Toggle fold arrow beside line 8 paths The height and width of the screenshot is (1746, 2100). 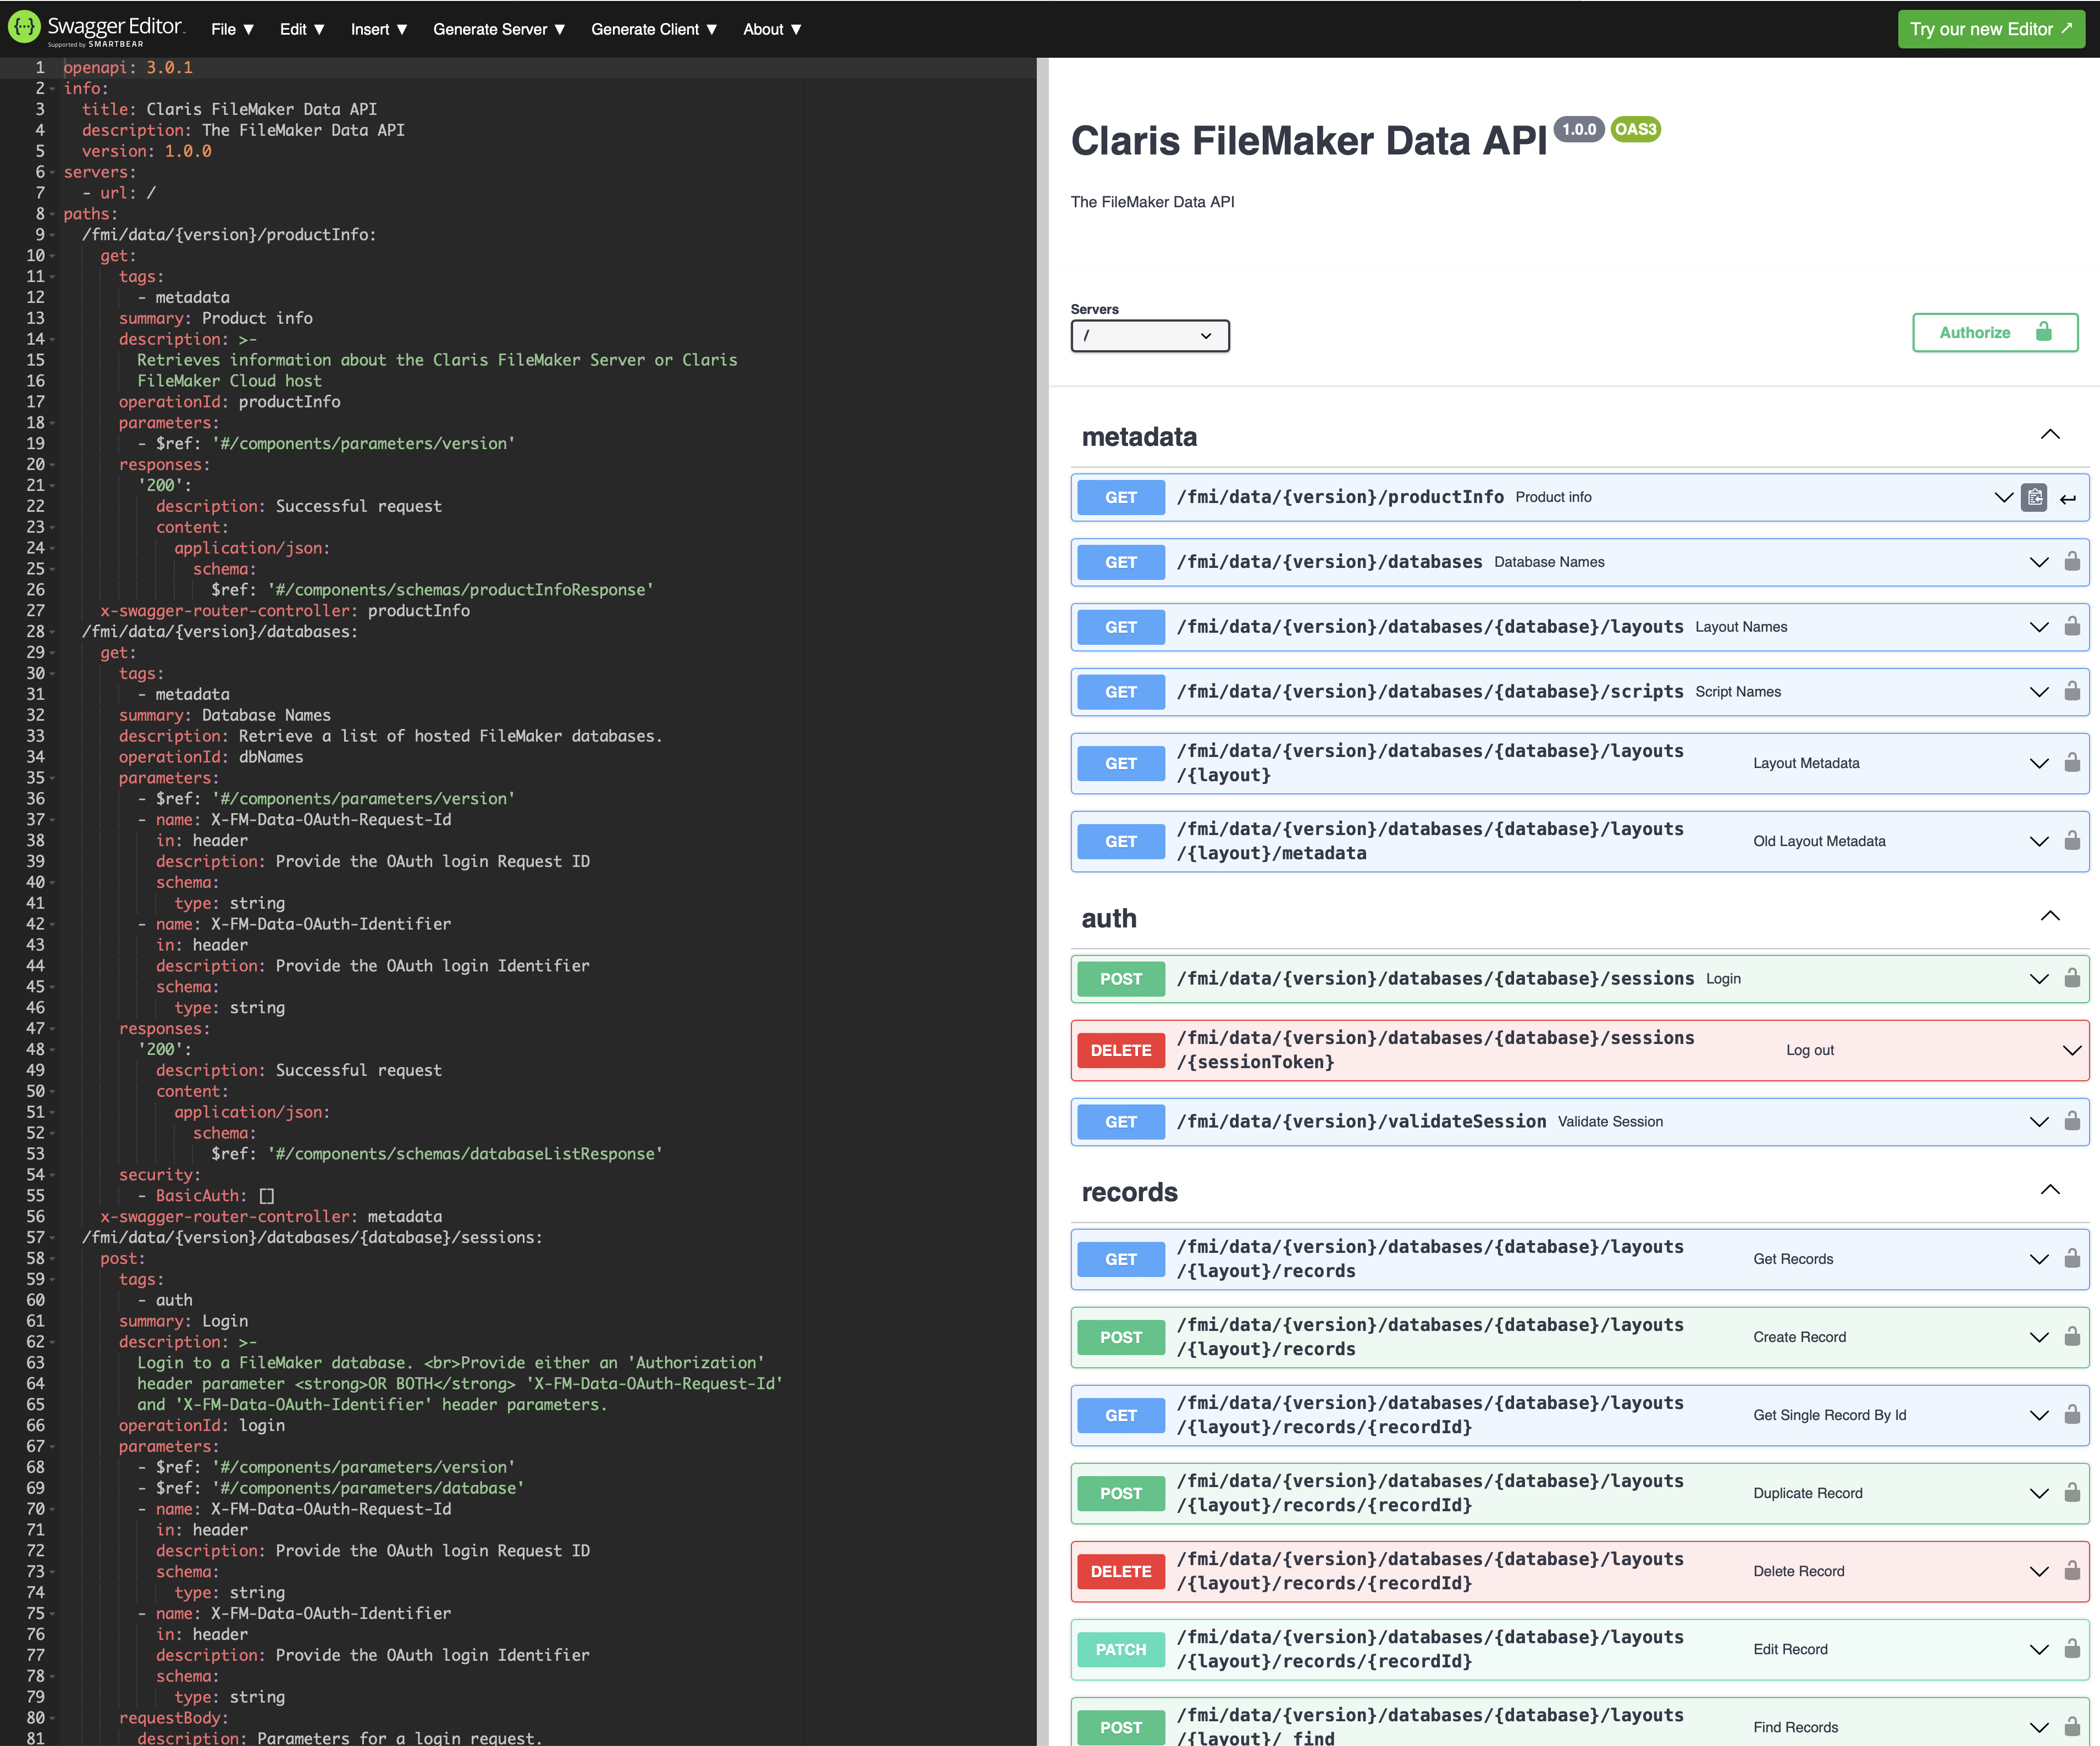pyautogui.click(x=52, y=214)
